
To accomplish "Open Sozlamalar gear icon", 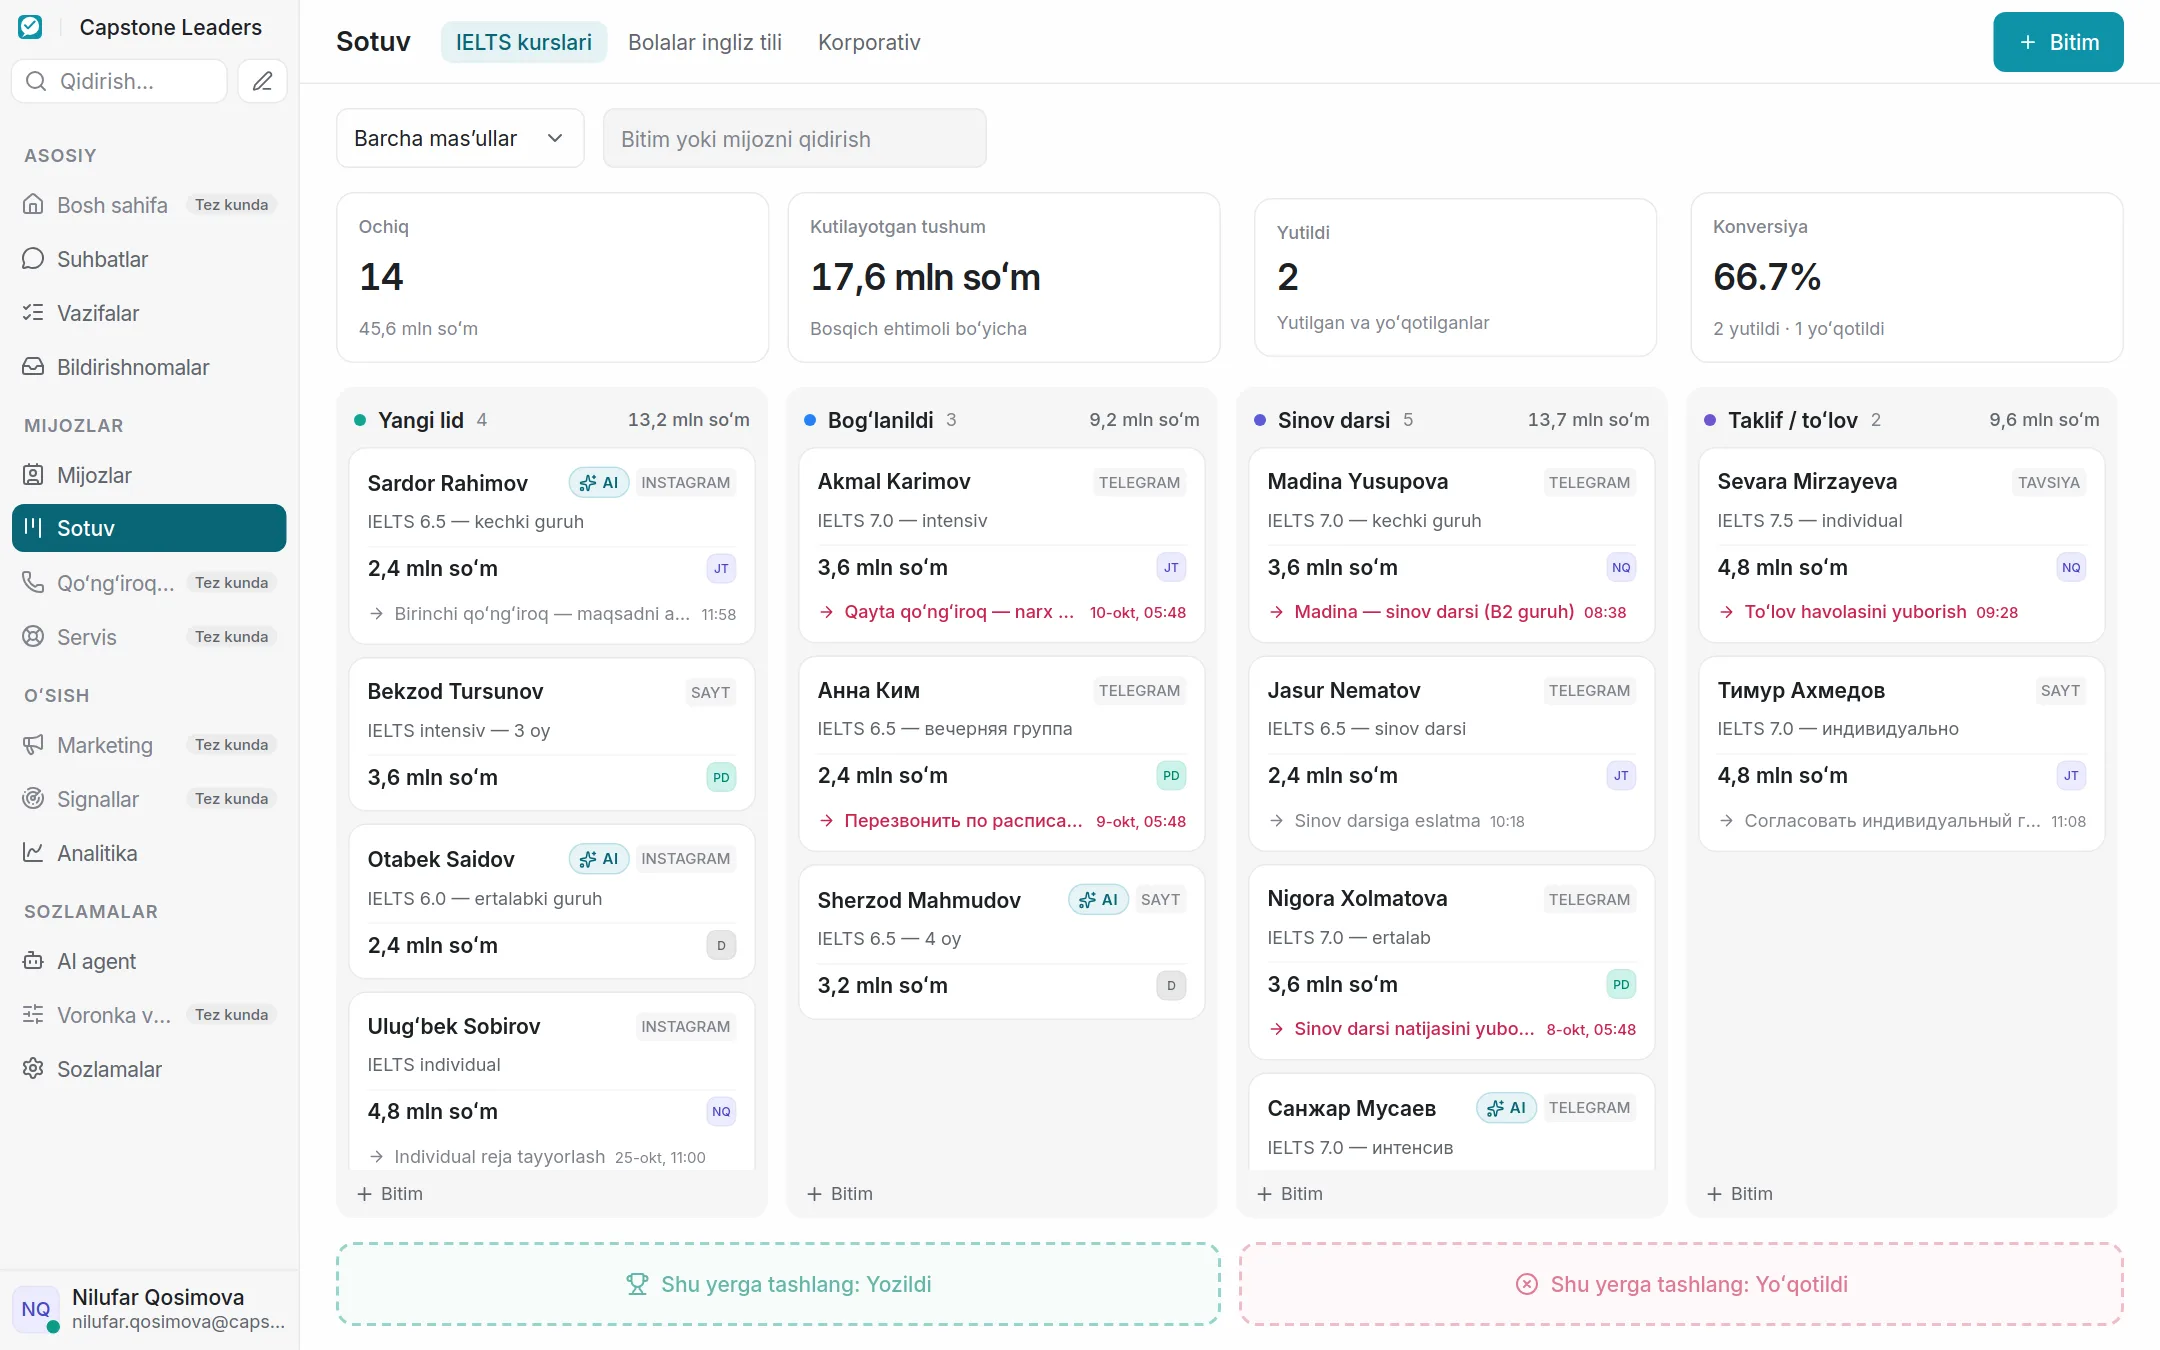I will coord(33,1069).
